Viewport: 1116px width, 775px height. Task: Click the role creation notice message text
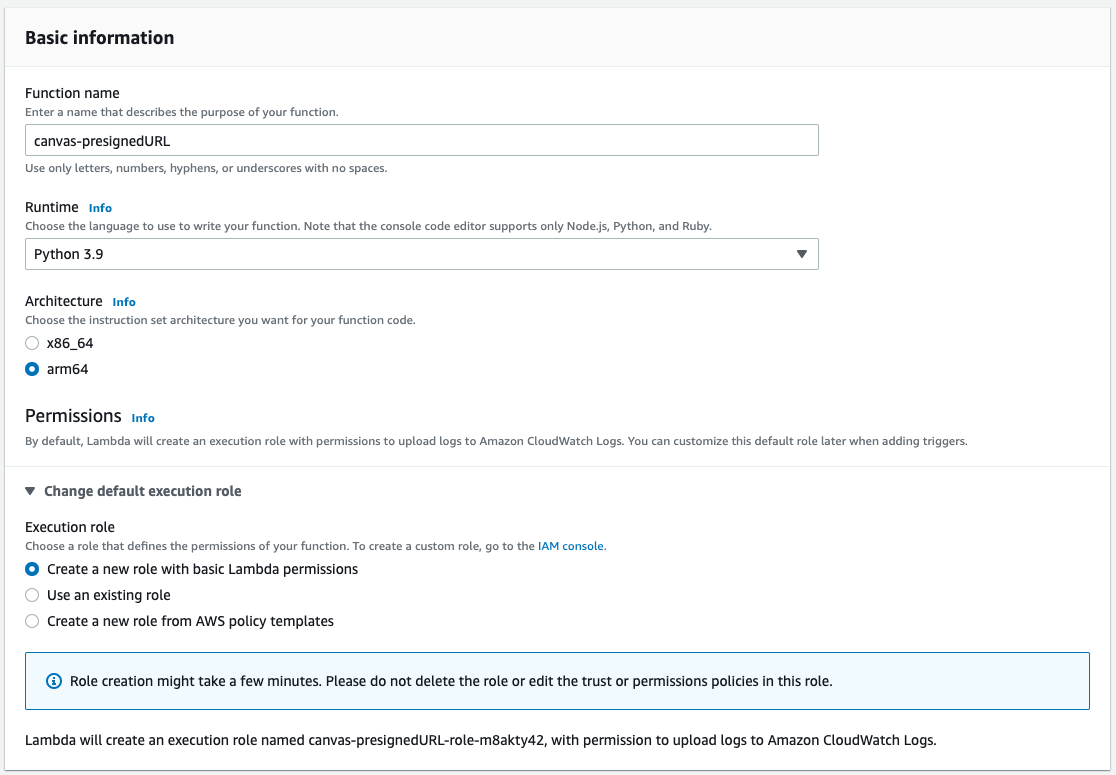(x=450, y=681)
